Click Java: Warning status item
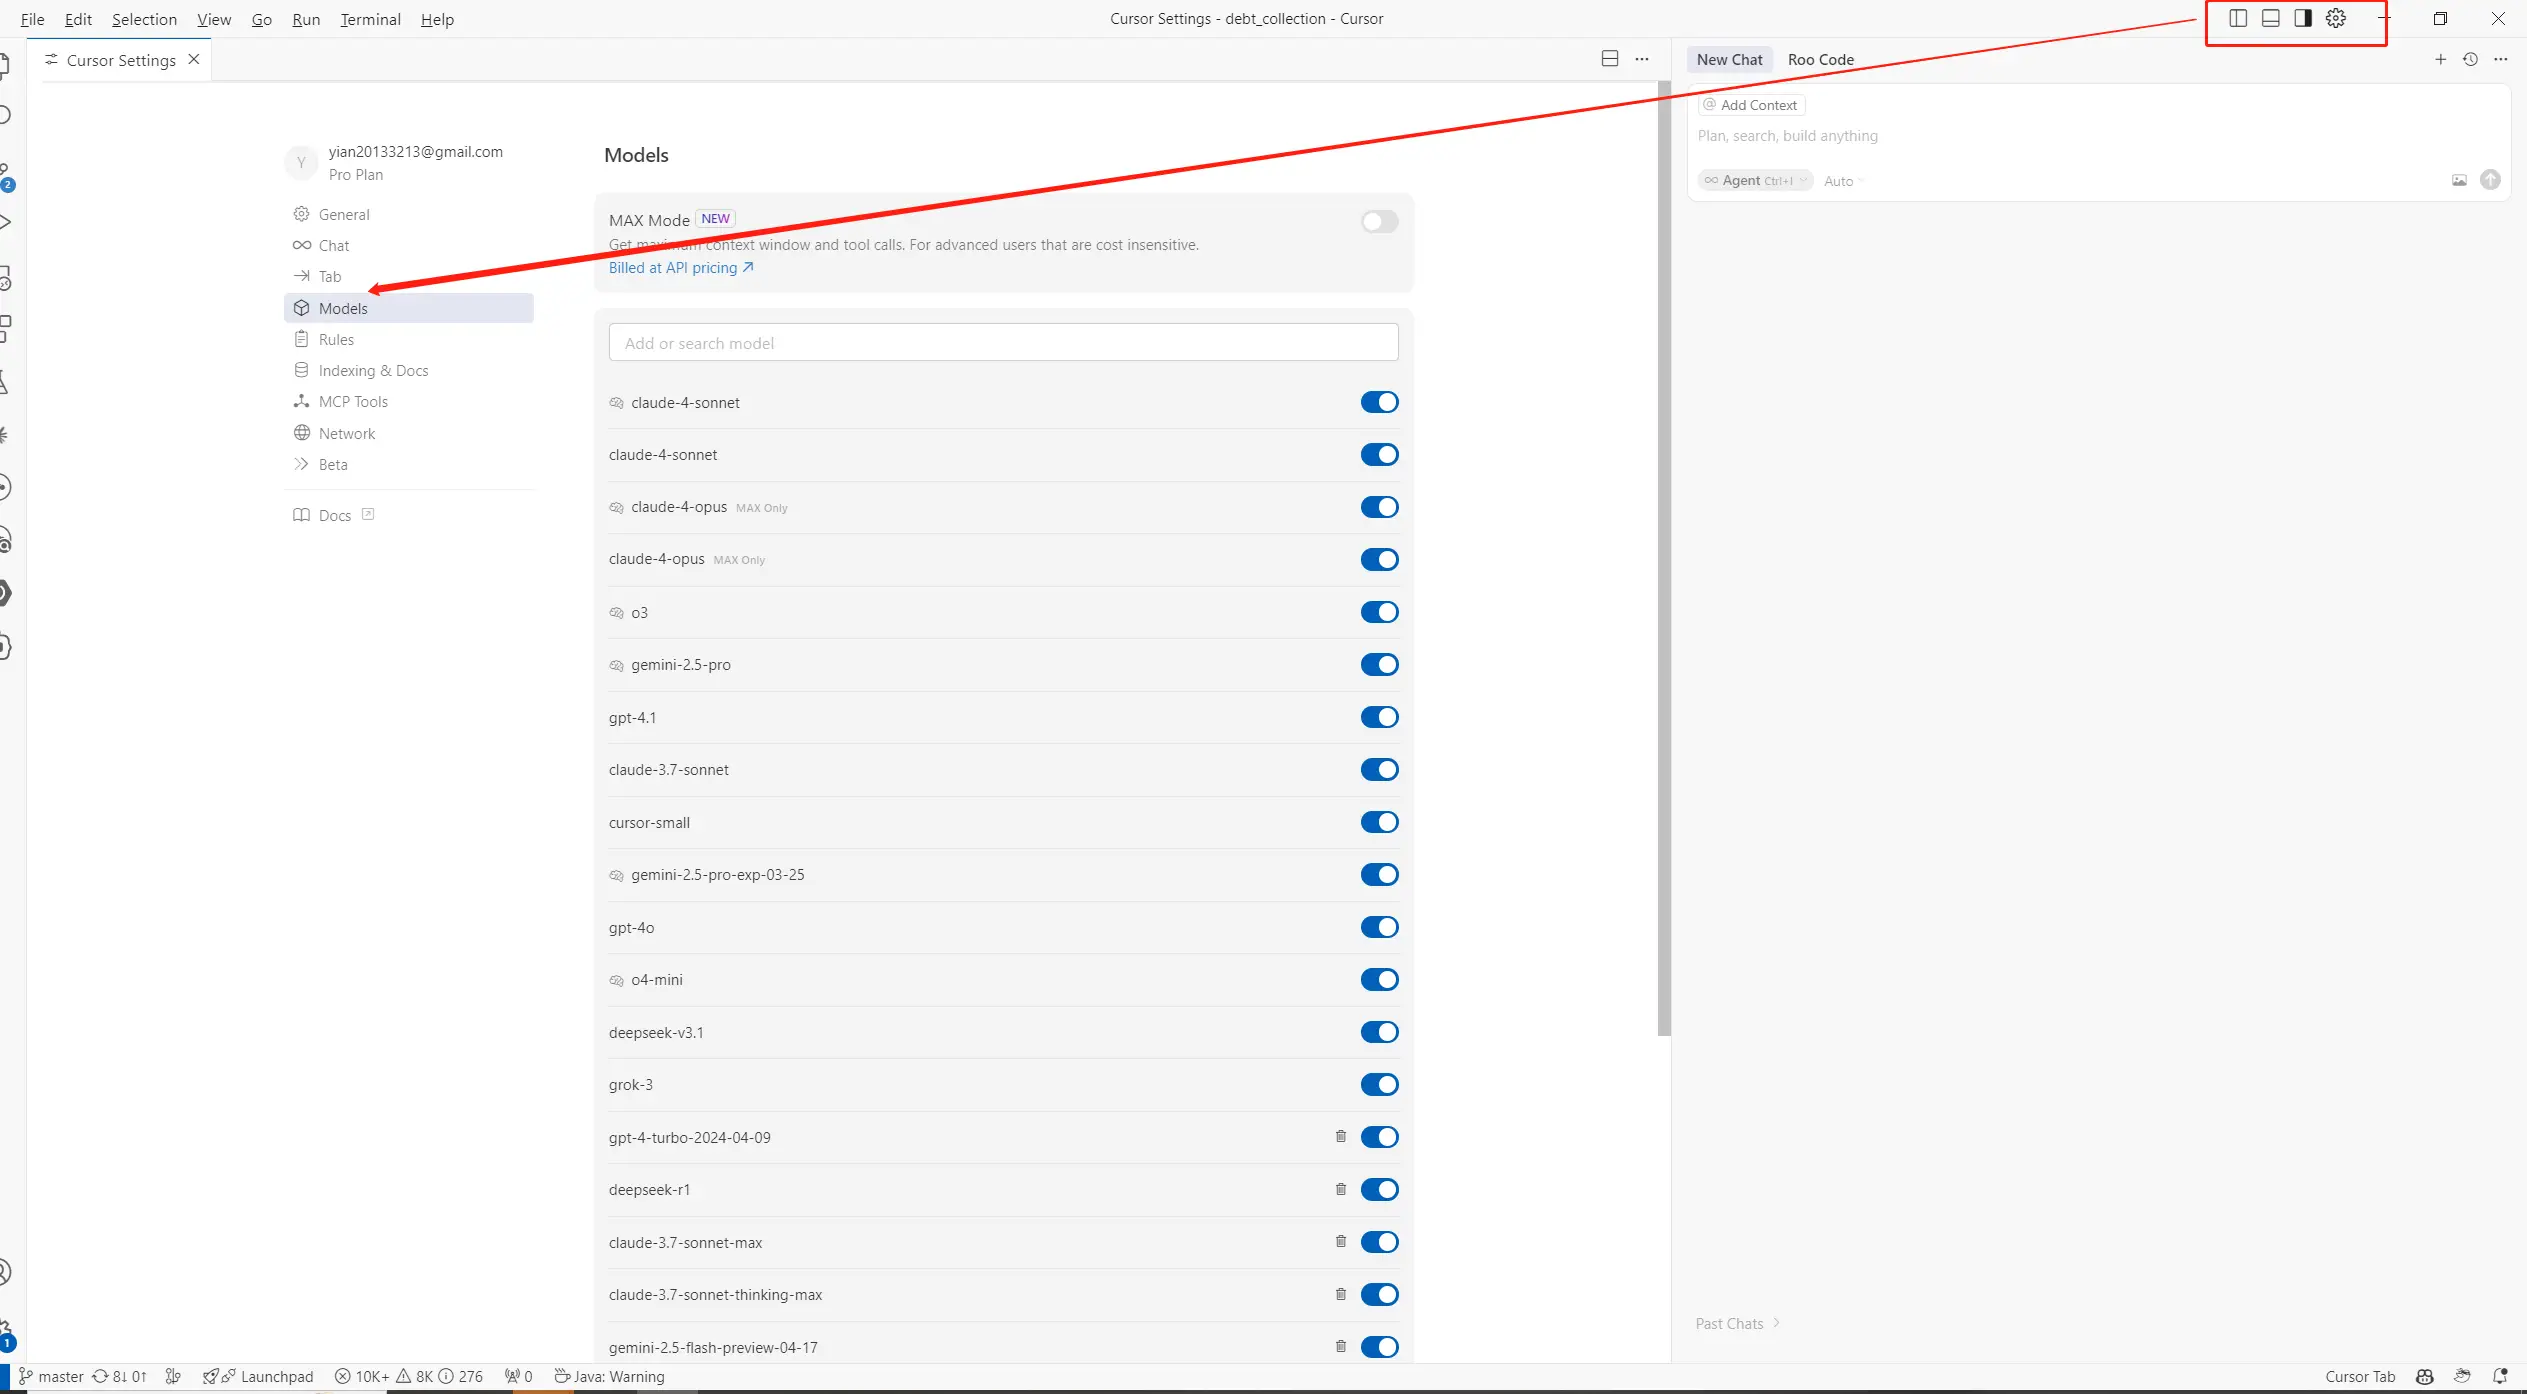 (609, 1376)
